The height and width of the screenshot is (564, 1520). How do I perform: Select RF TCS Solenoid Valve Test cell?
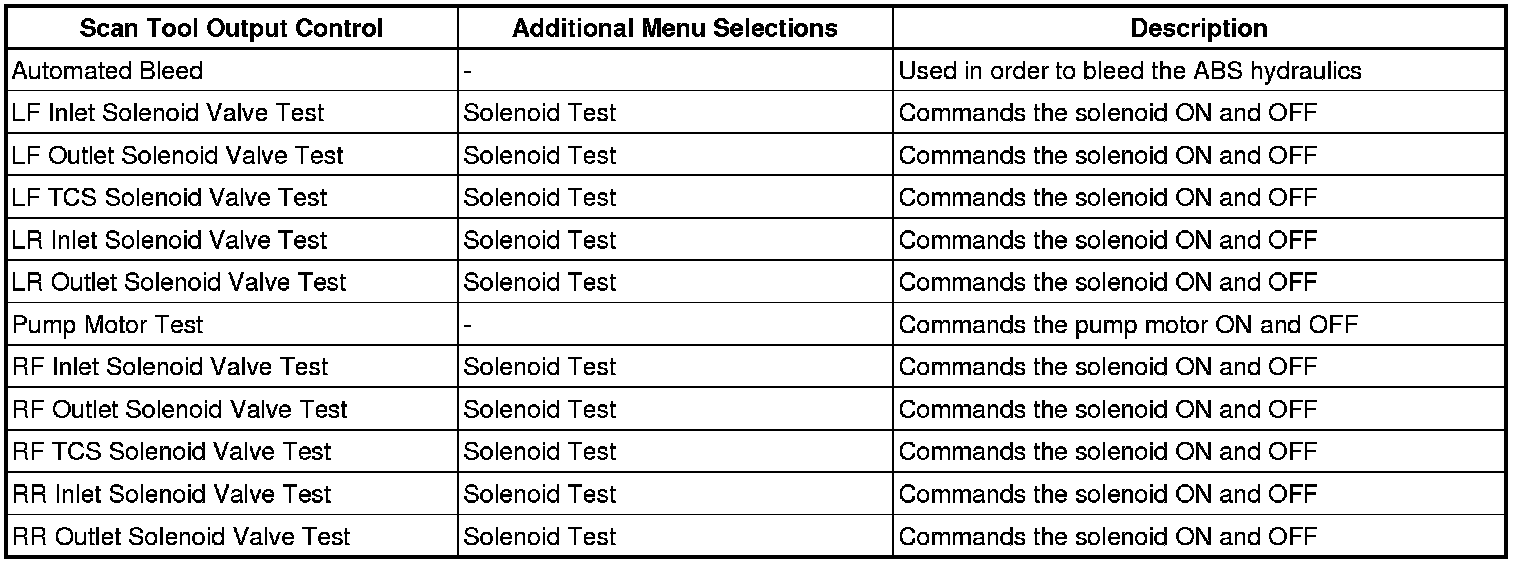click(172, 451)
